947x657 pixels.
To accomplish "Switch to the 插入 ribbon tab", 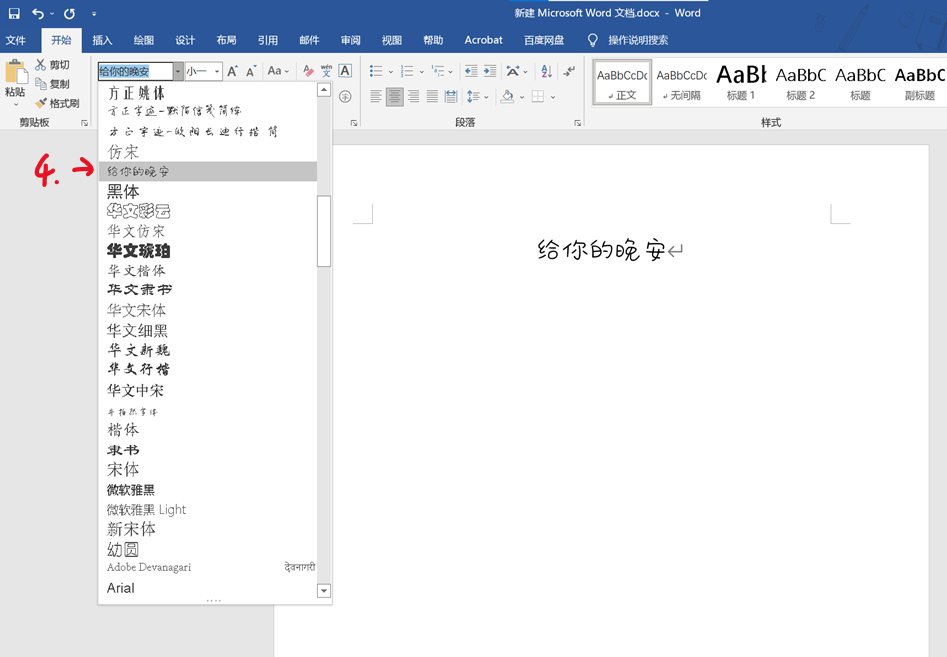I will [x=103, y=40].
